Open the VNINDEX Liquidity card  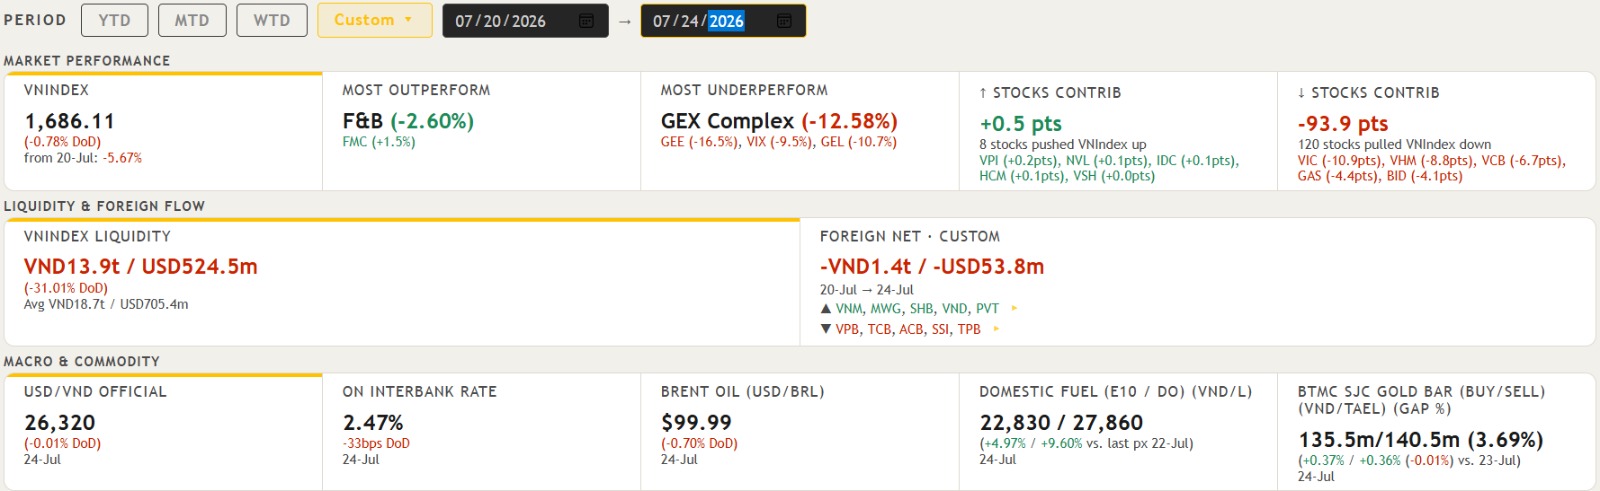402,283
